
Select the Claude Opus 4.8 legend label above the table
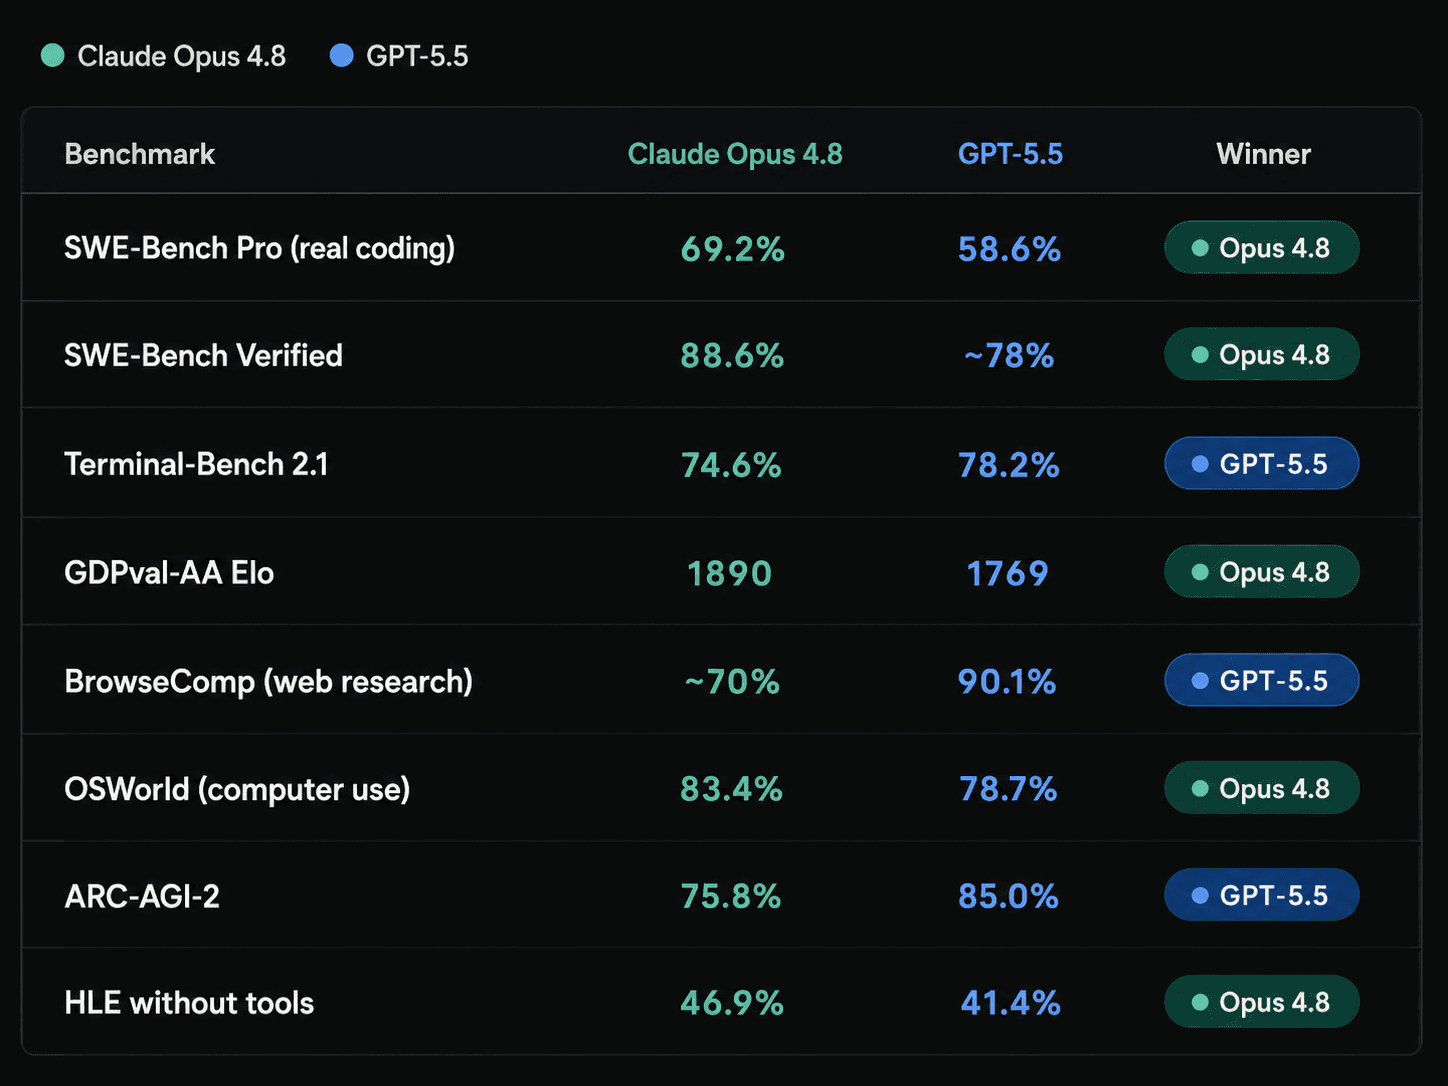182,56
